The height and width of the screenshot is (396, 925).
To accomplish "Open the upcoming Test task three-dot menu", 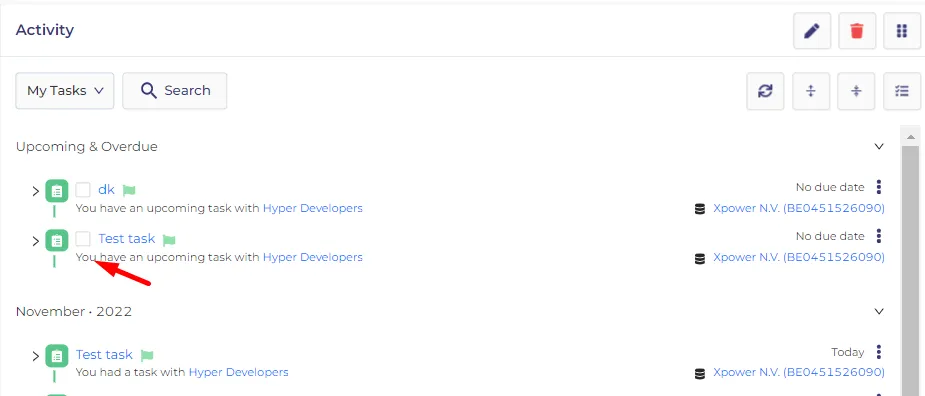I will click(878, 236).
